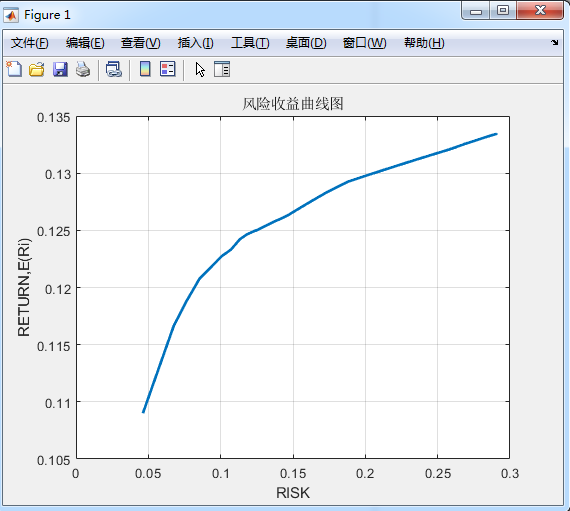Toggle the Edit Plot arrow tool
570x511 pixels.
[x=200, y=69]
